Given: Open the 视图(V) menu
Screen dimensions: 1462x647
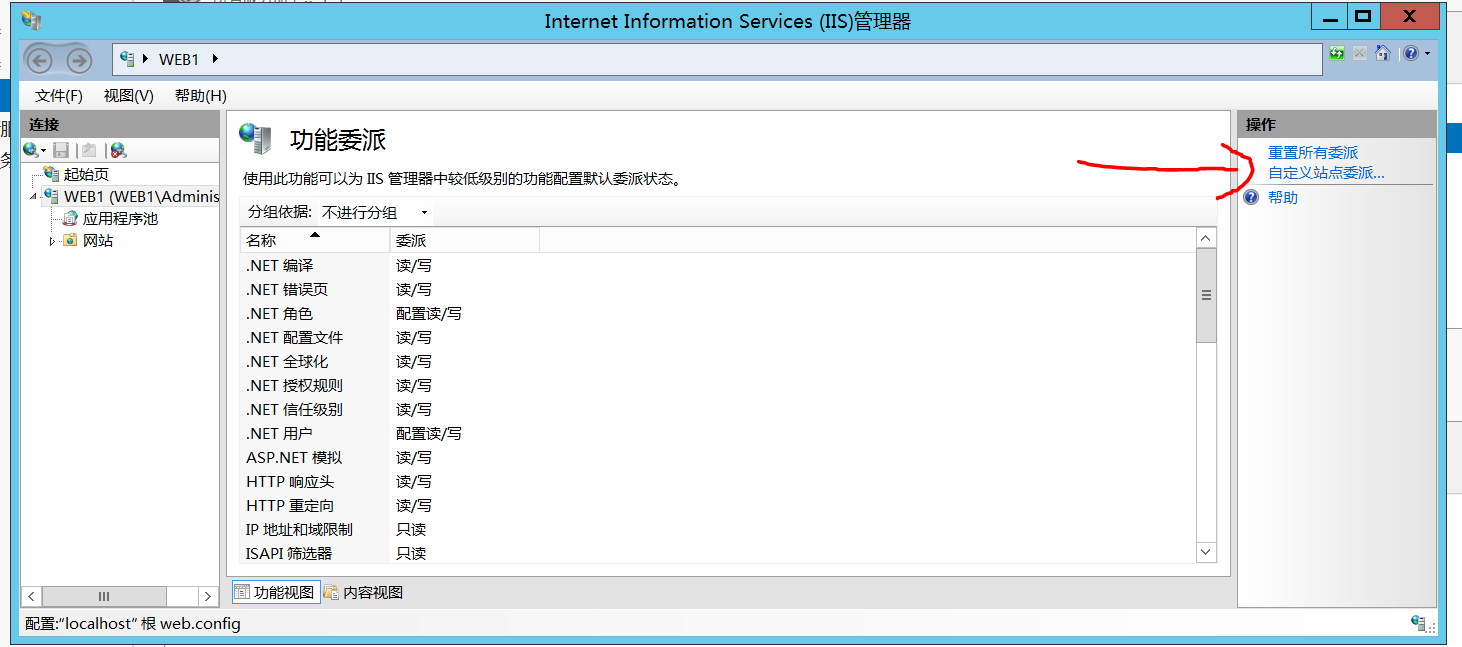Looking at the screenshot, I should pyautogui.click(x=129, y=96).
